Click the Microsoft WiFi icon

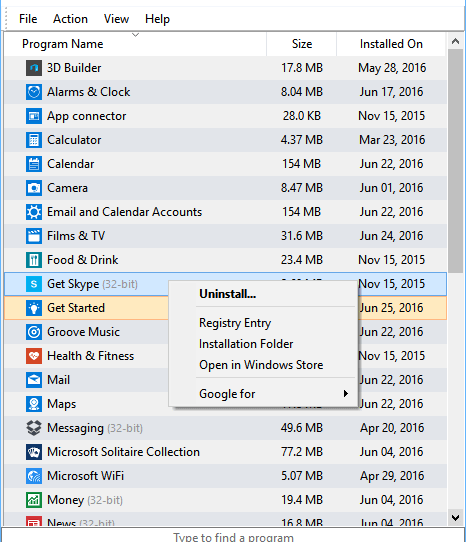[x=34, y=476]
